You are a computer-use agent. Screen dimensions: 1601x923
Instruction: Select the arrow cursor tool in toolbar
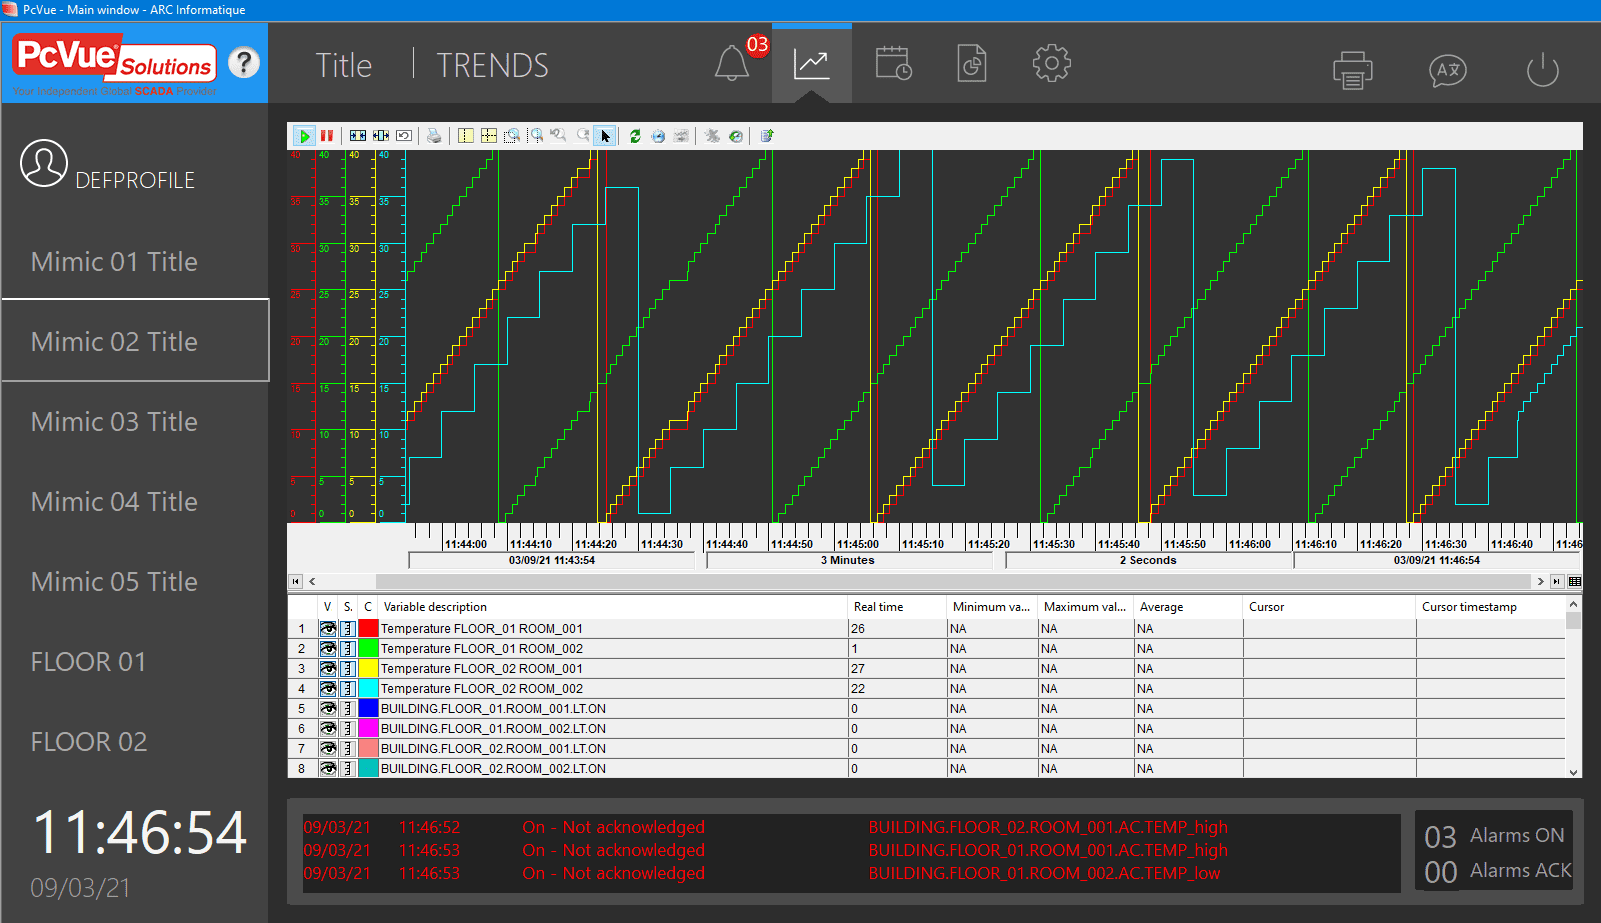click(605, 136)
